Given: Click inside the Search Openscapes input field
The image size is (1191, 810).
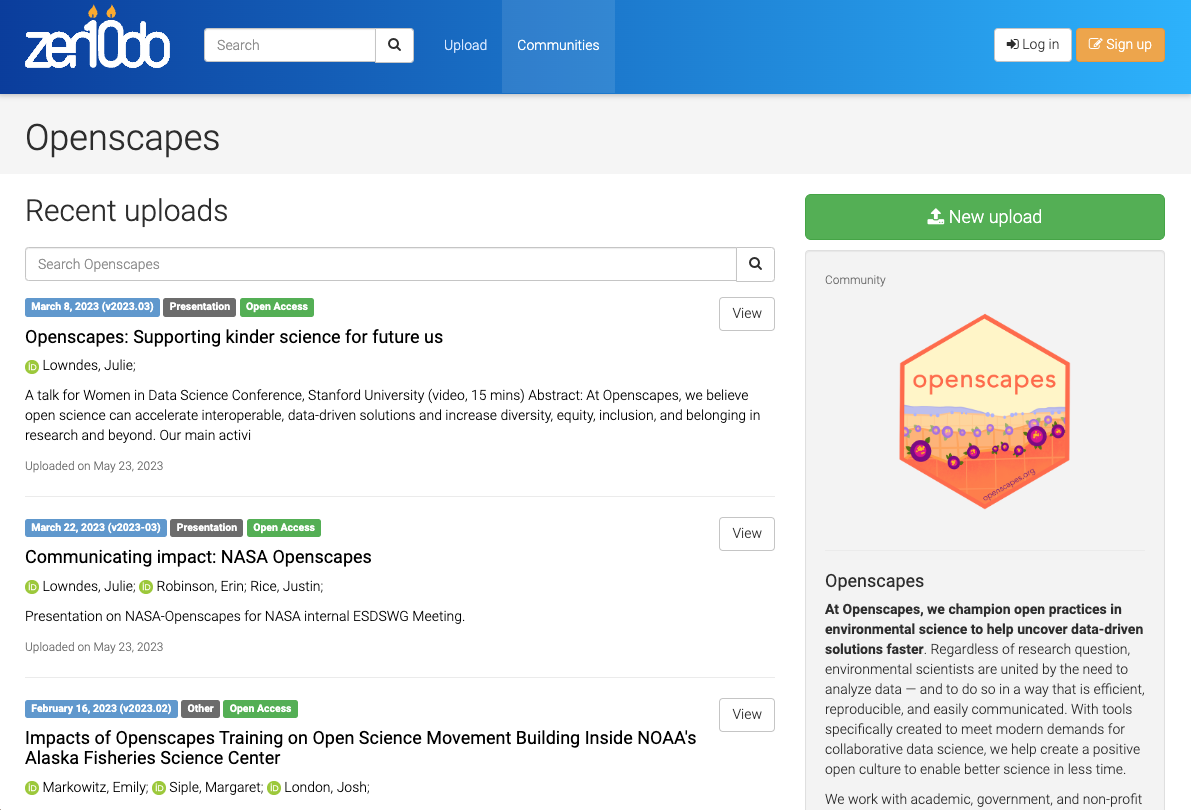Looking at the screenshot, I should point(380,264).
